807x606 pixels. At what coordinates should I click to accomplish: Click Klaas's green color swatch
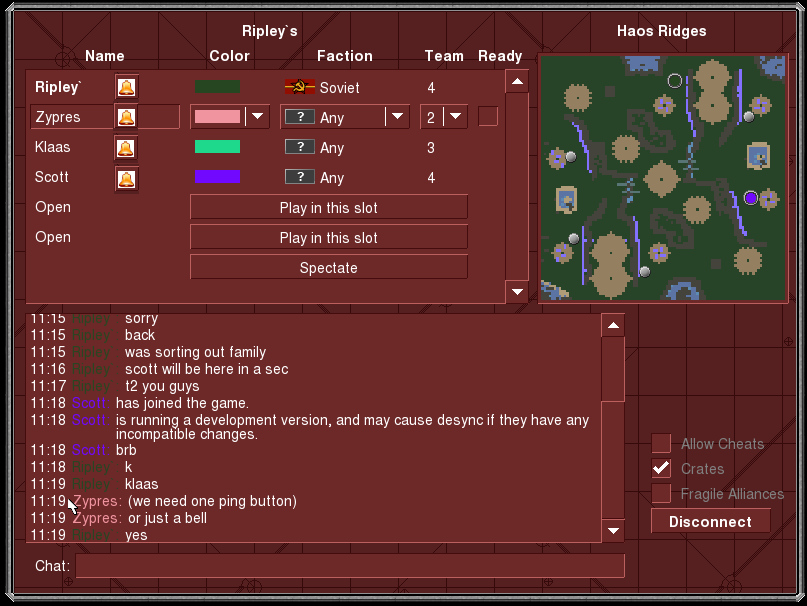click(217, 147)
